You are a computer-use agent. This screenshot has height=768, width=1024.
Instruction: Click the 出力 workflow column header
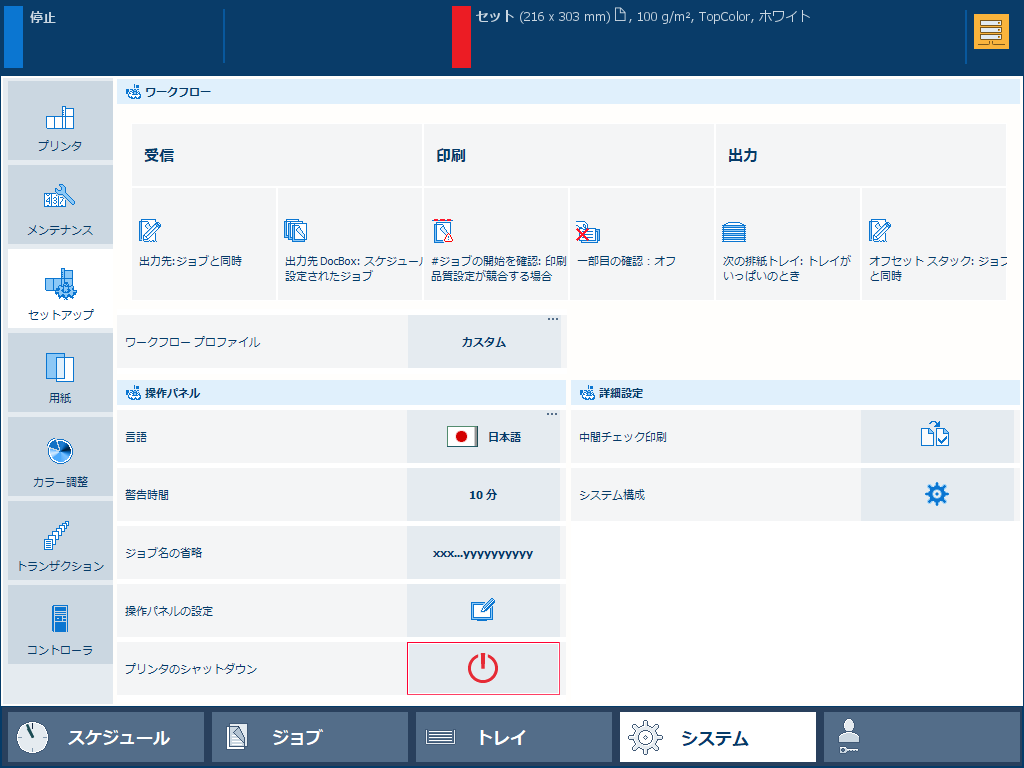[x=861, y=155]
